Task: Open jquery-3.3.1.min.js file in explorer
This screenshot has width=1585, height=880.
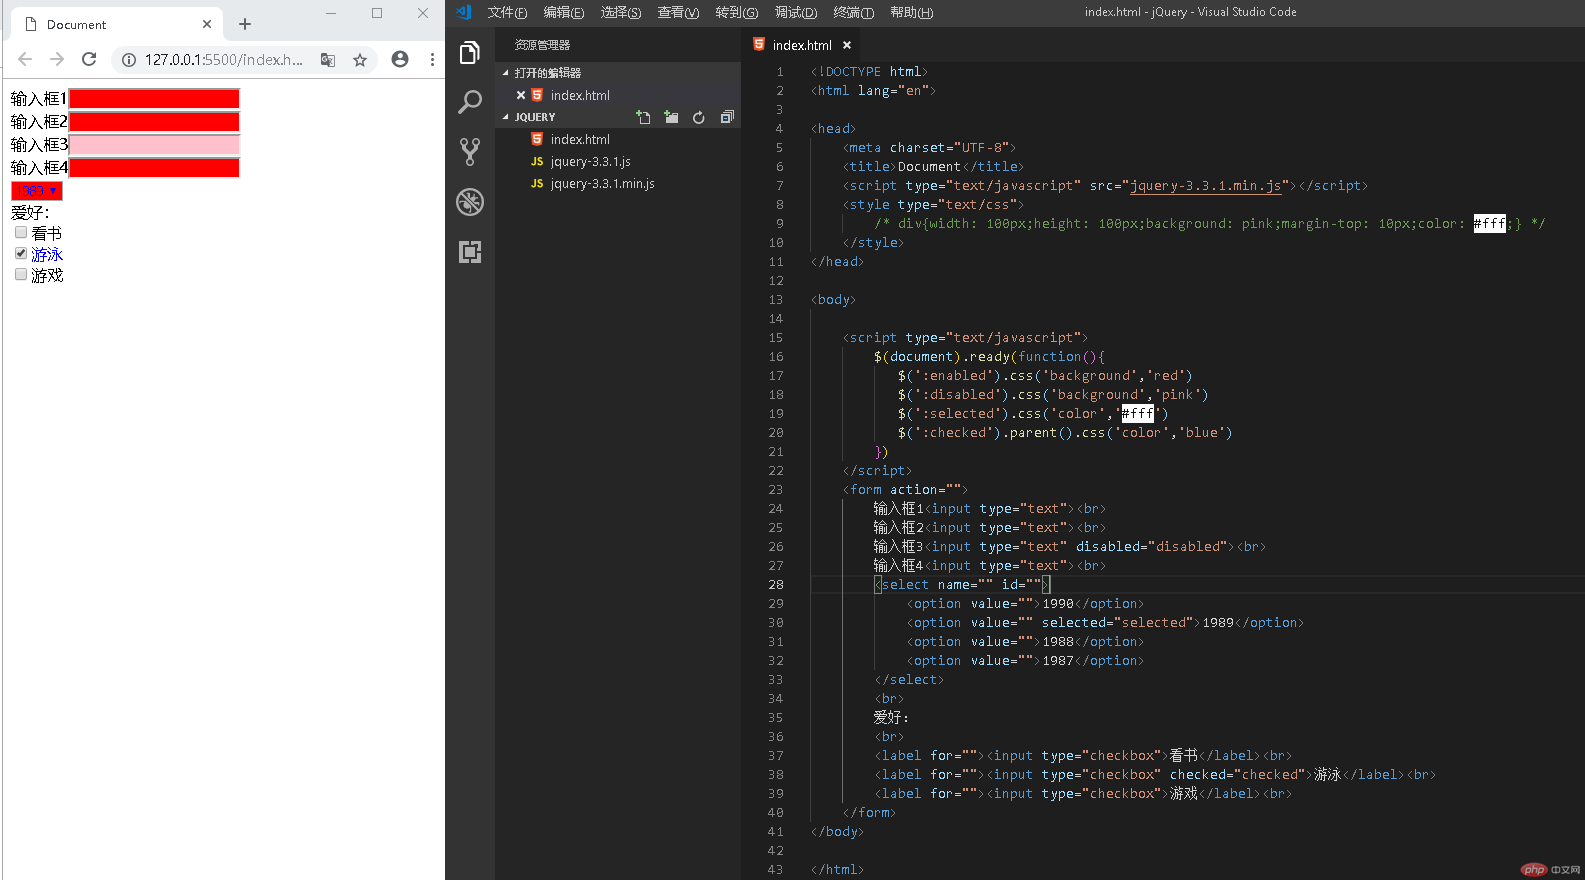Action: (x=602, y=183)
